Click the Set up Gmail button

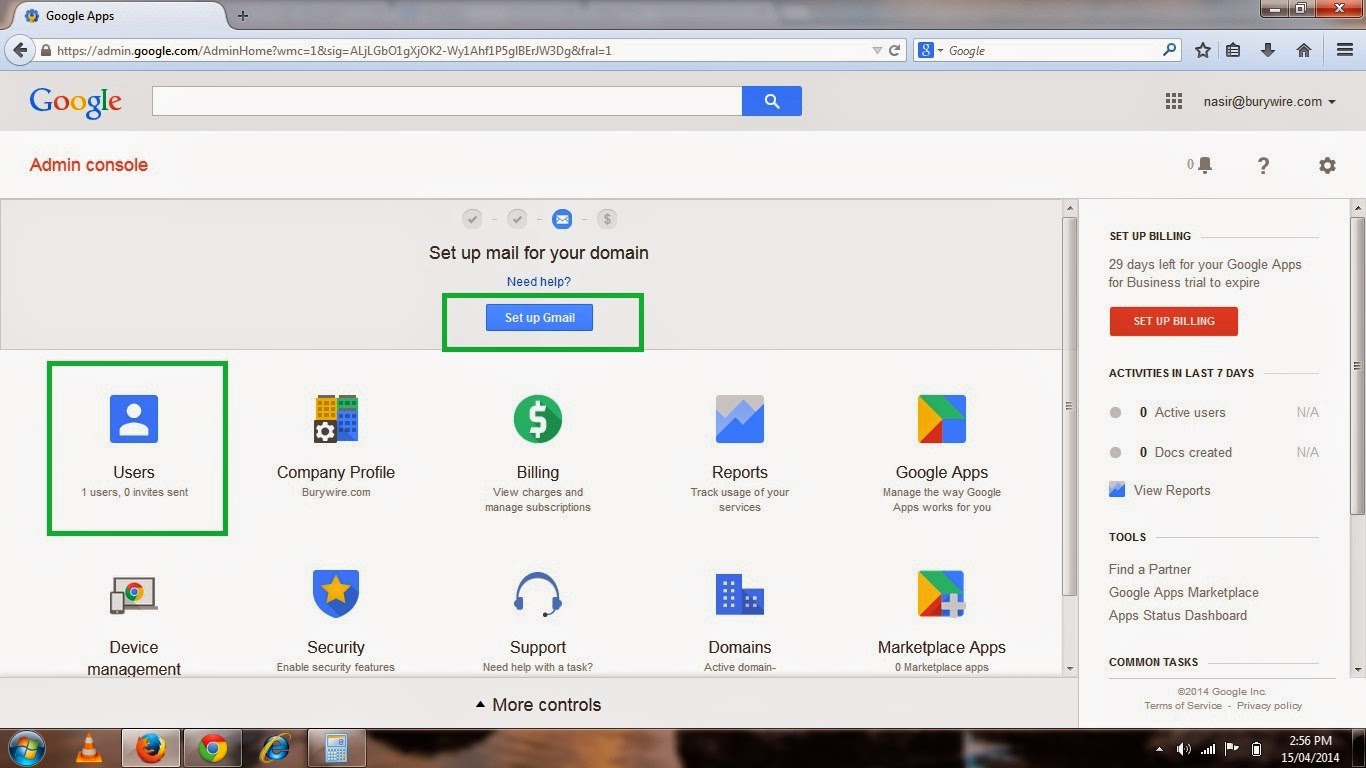tap(539, 317)
